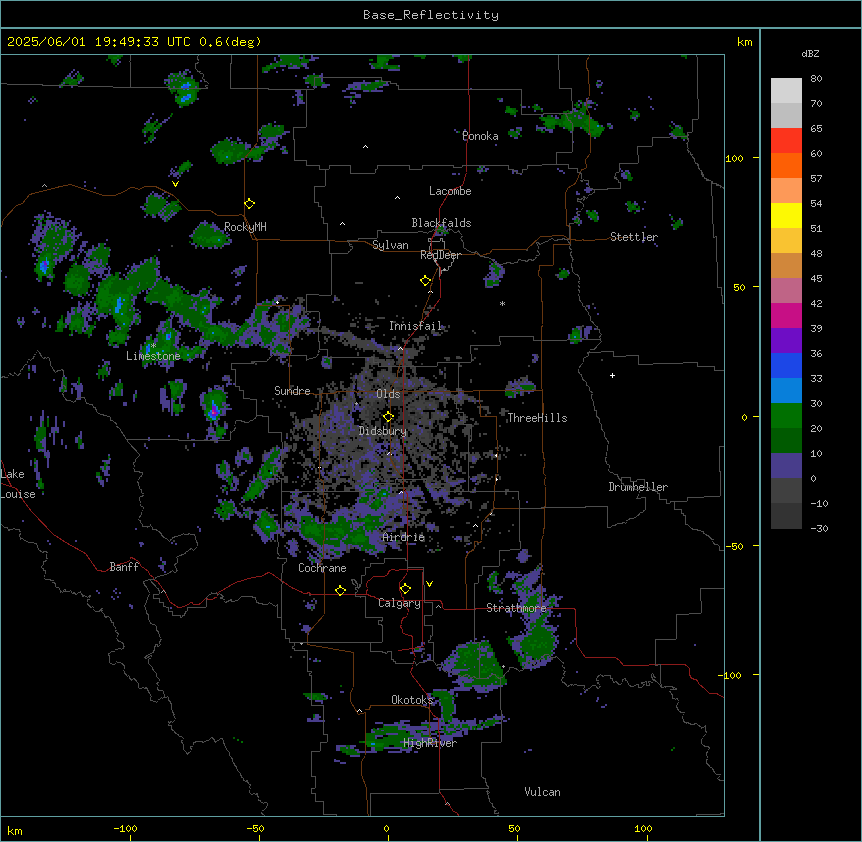Click the Limestone label
862x842 pixels.
pyautogui.click(x=153, y=356)
